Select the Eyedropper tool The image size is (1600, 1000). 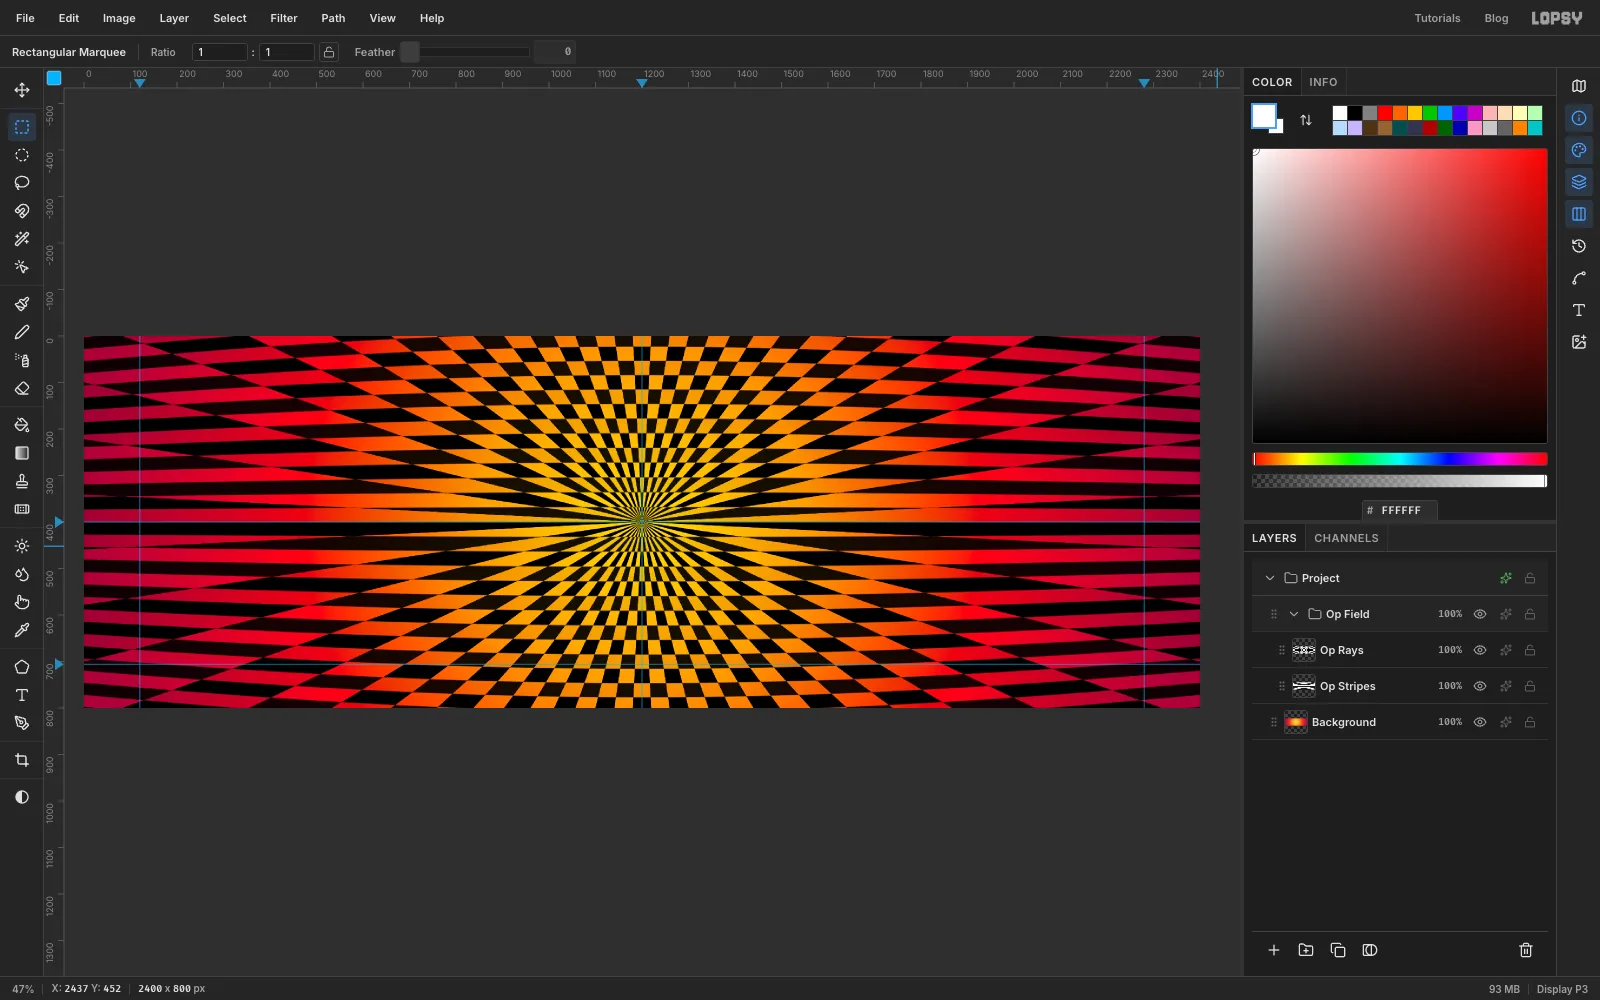(x=22, y=630)
